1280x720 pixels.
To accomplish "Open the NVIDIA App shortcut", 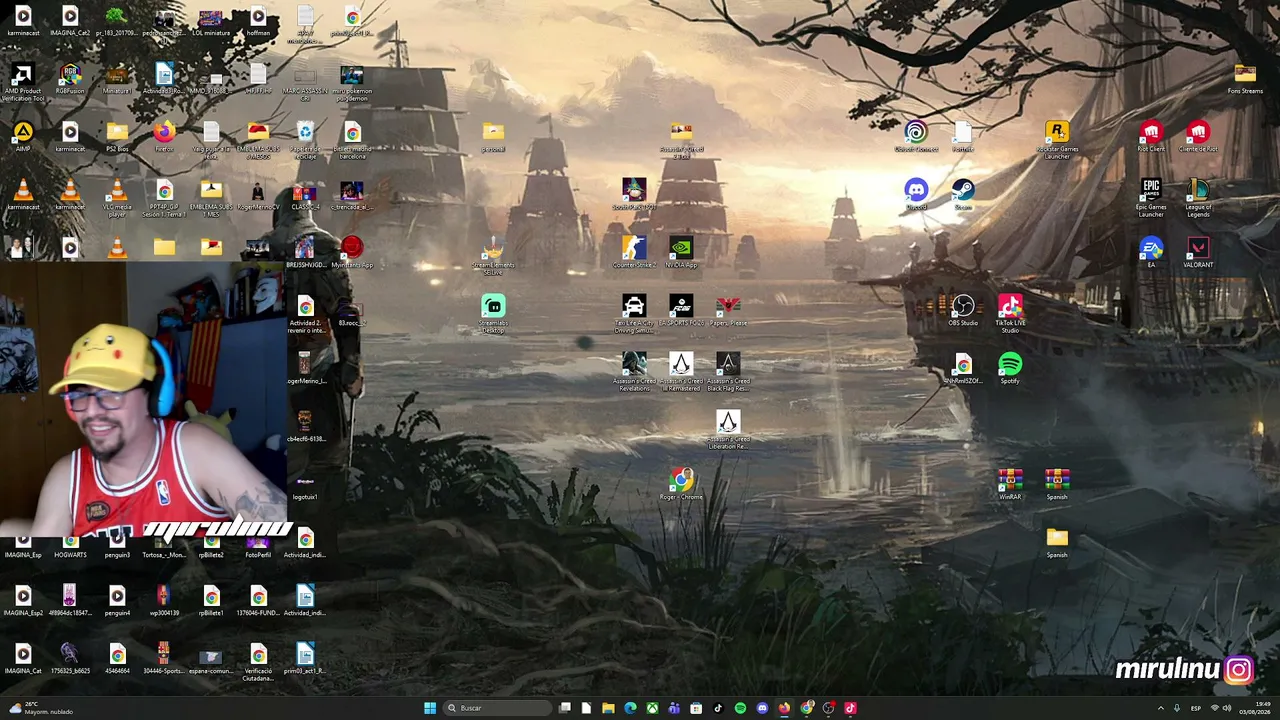I will 681,254.
